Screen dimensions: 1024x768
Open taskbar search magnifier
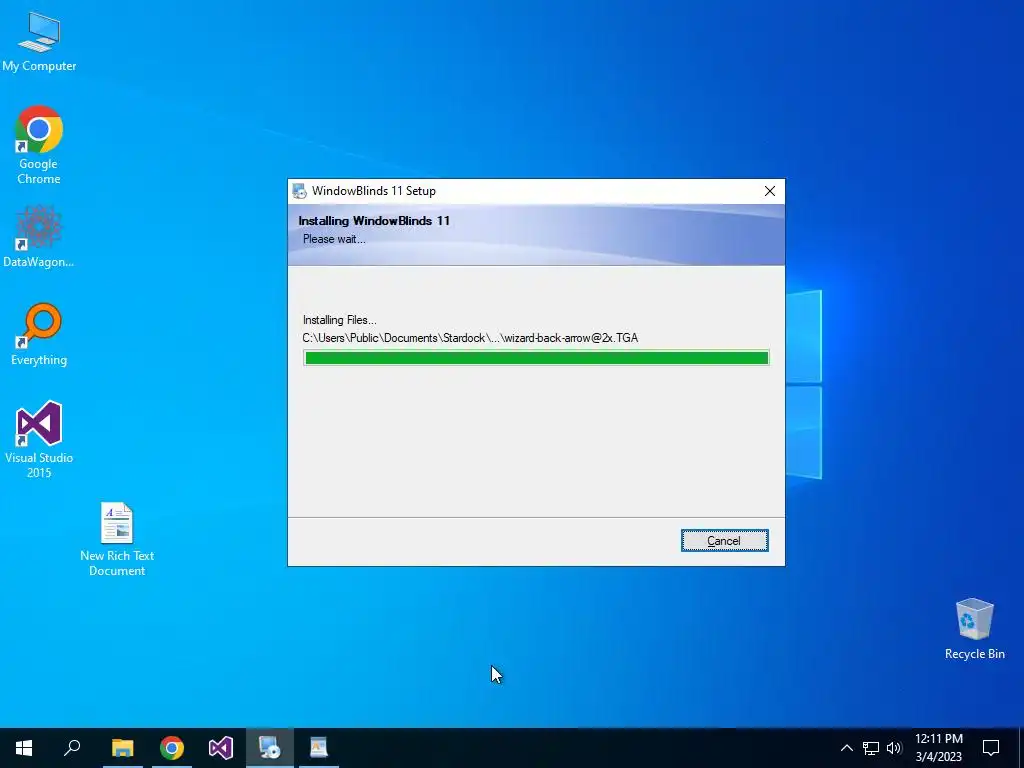click(x=72, y=748)
